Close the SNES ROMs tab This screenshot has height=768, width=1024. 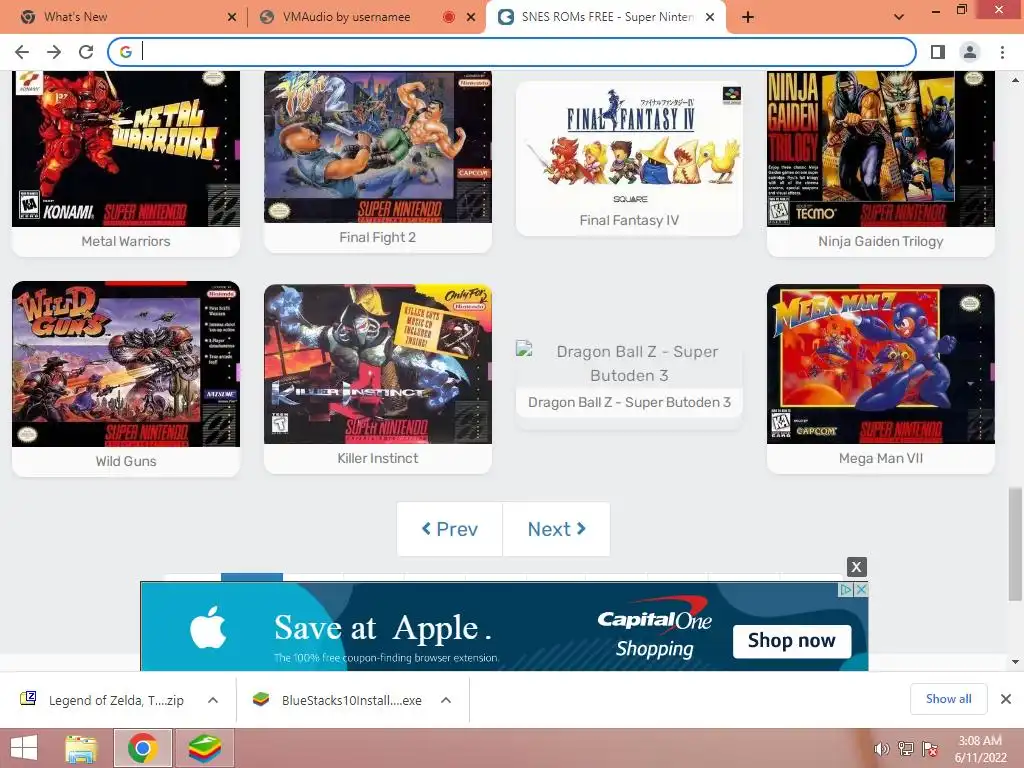tap(710, 17)
